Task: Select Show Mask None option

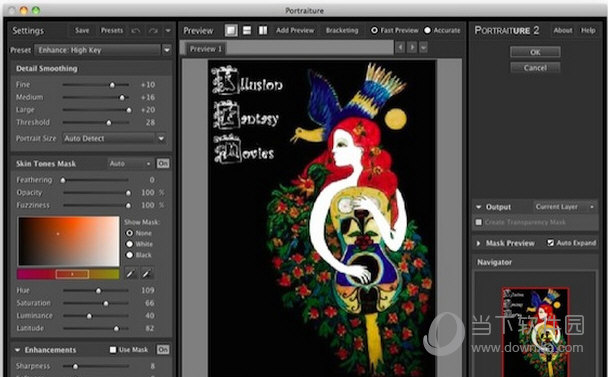Action: pos(130,233)
